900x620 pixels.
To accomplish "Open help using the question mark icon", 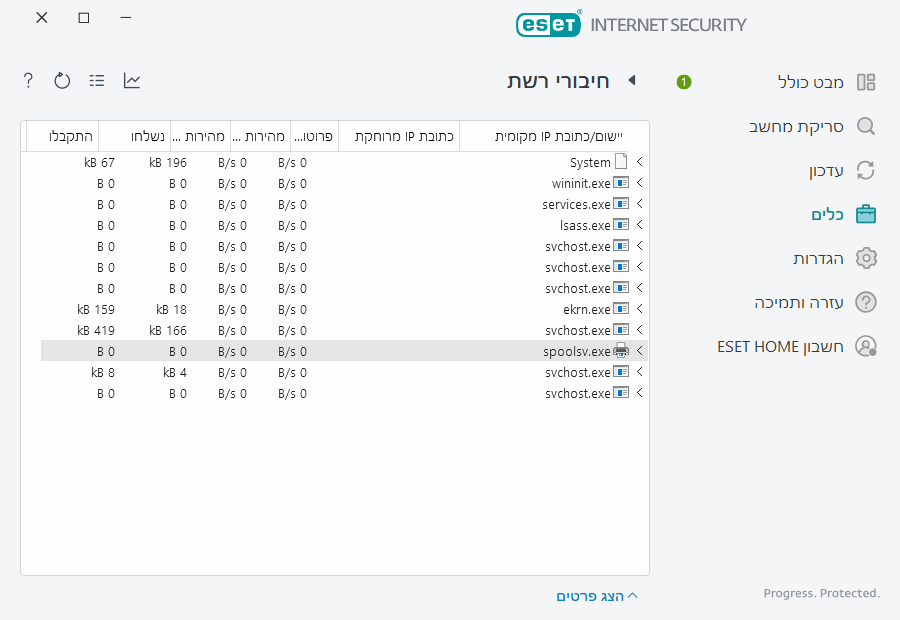I will tap(27, 80).
